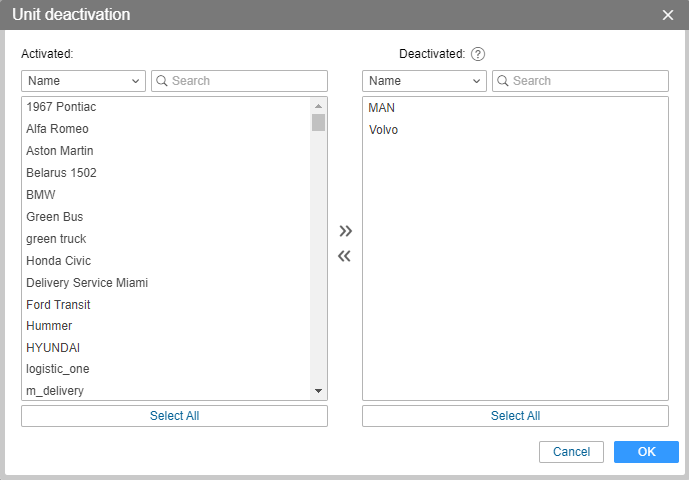The width and height of the screenshot is (689, 480).
Task: Select Aston Martin unit
Action: point(60,151)
